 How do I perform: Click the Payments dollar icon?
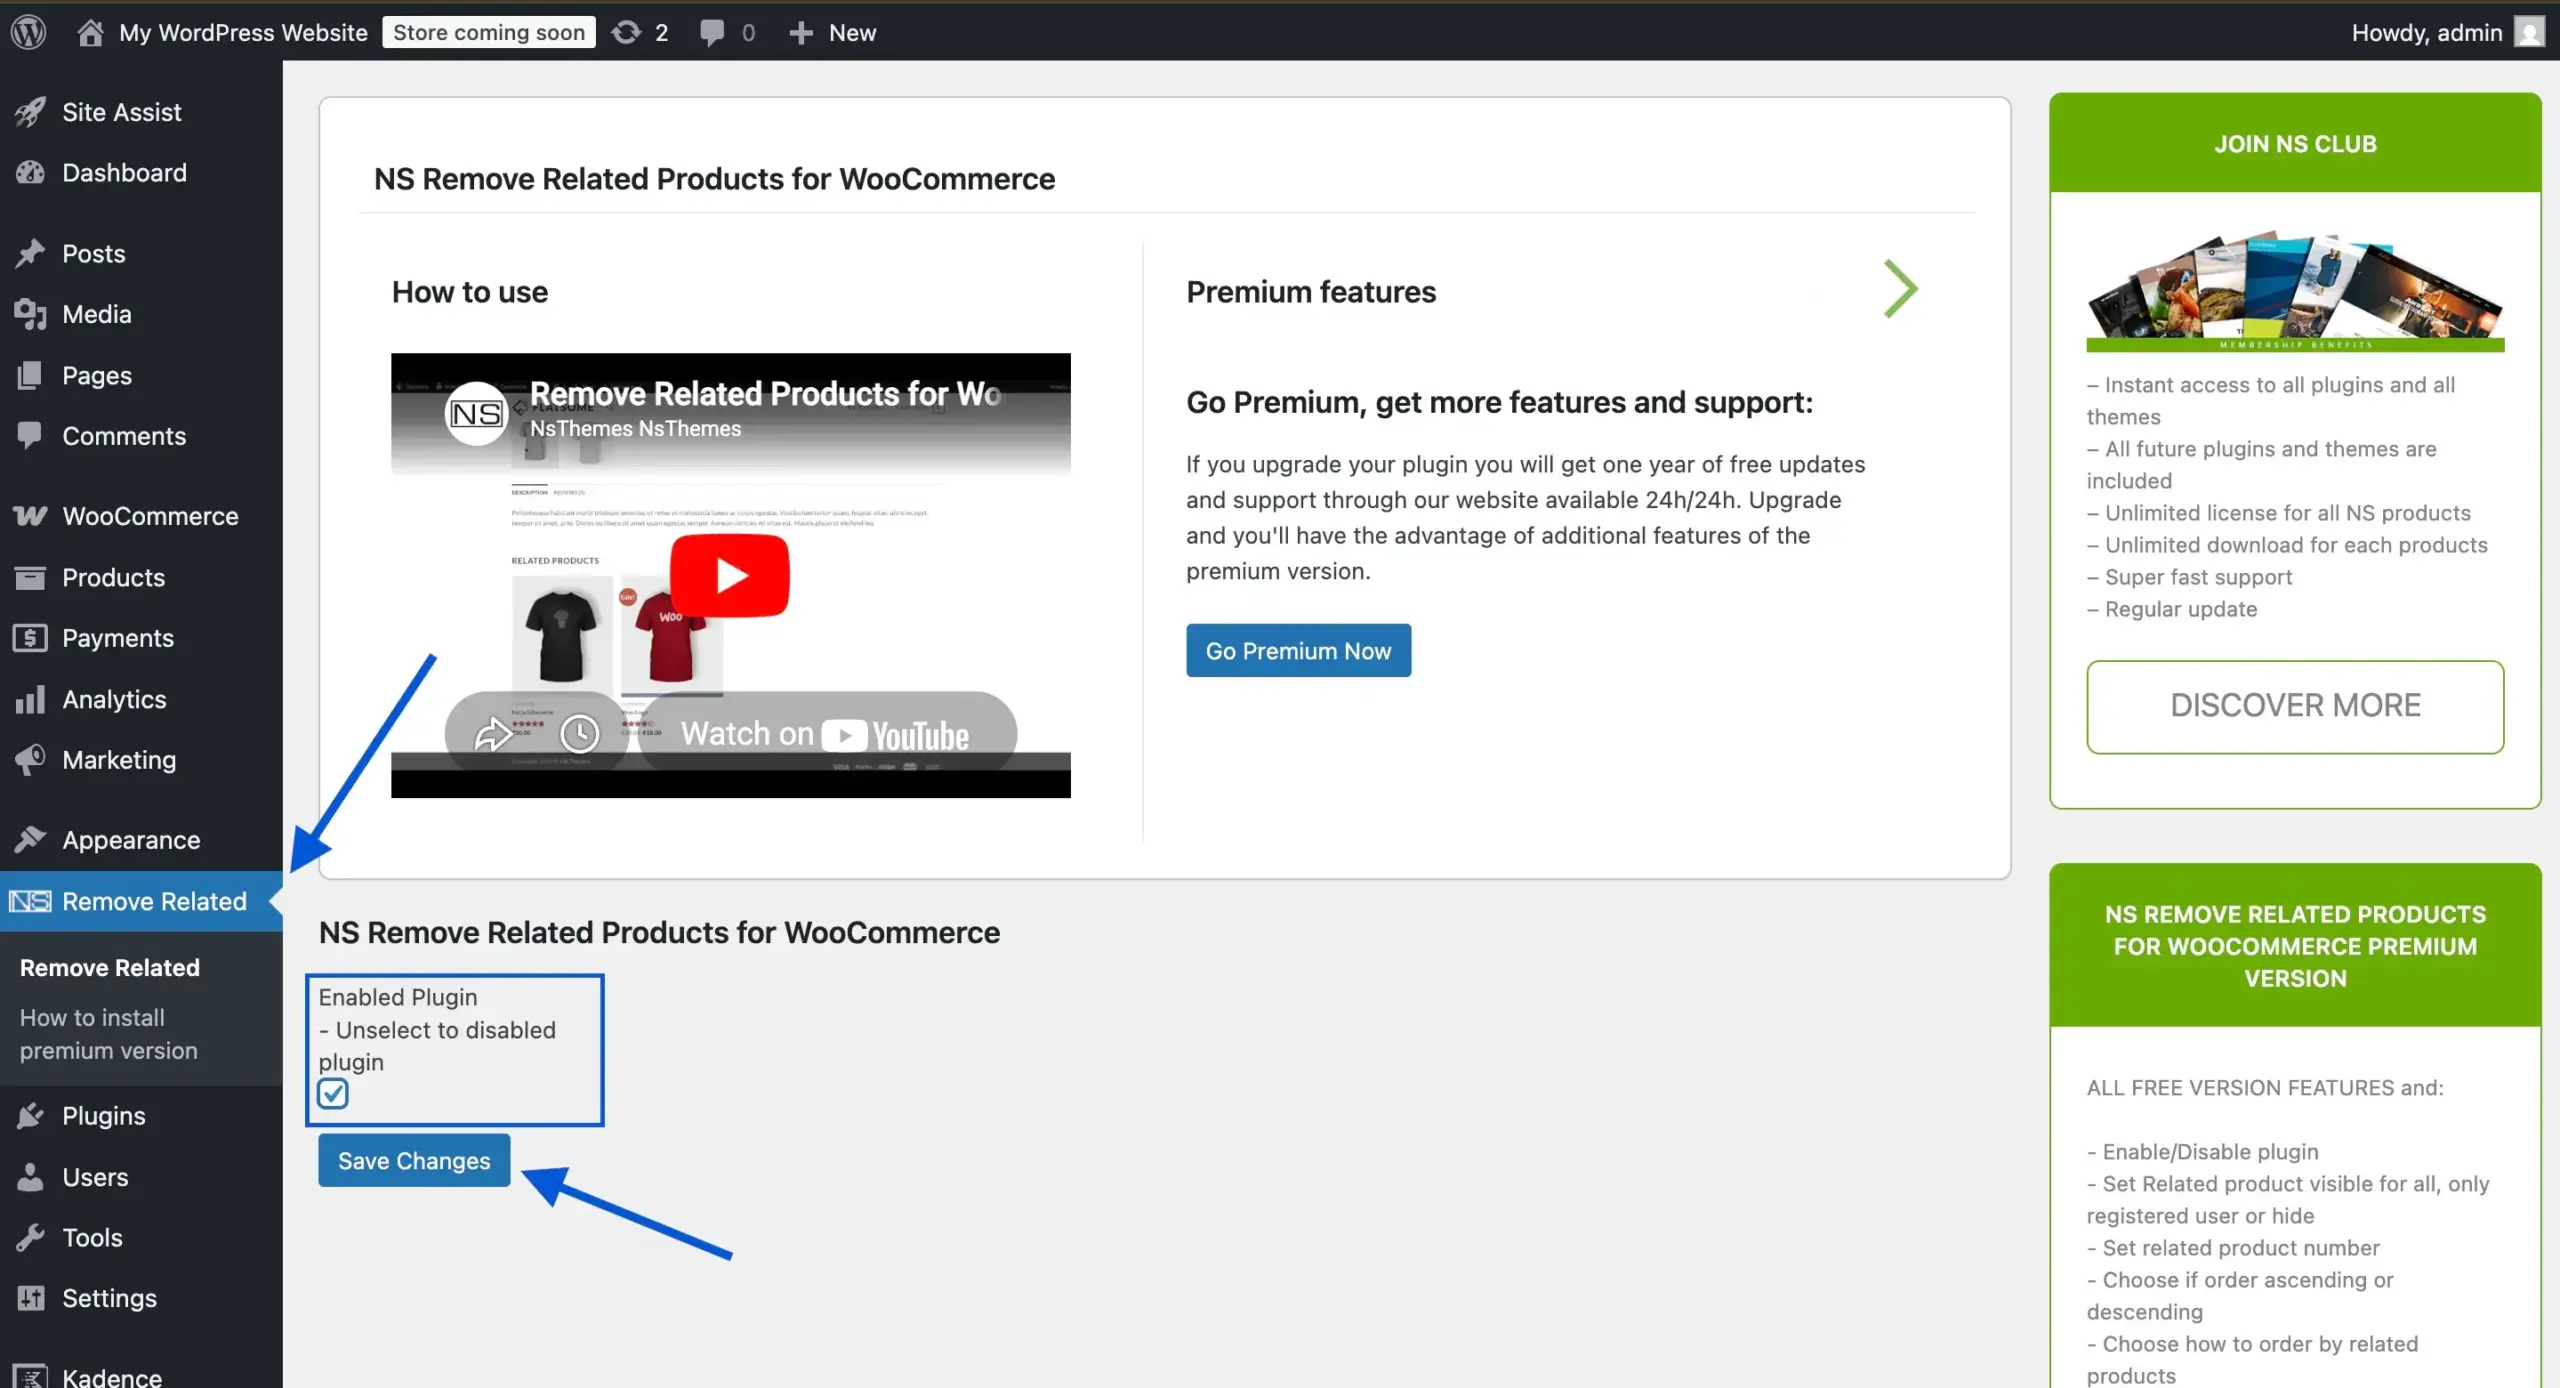pos(30,638)
